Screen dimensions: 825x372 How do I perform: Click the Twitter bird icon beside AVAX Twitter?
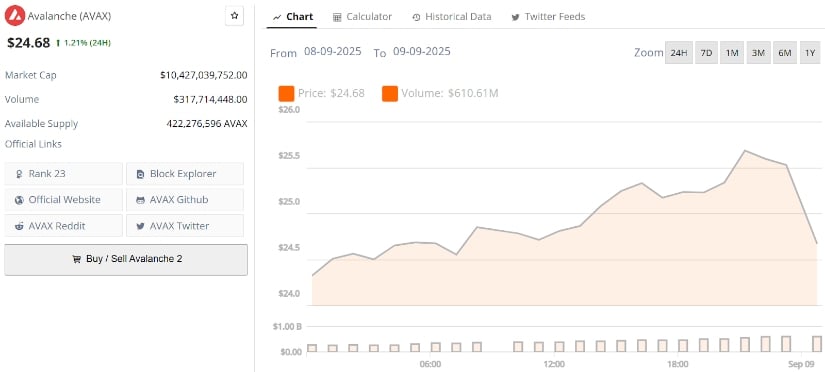(140, 226)
